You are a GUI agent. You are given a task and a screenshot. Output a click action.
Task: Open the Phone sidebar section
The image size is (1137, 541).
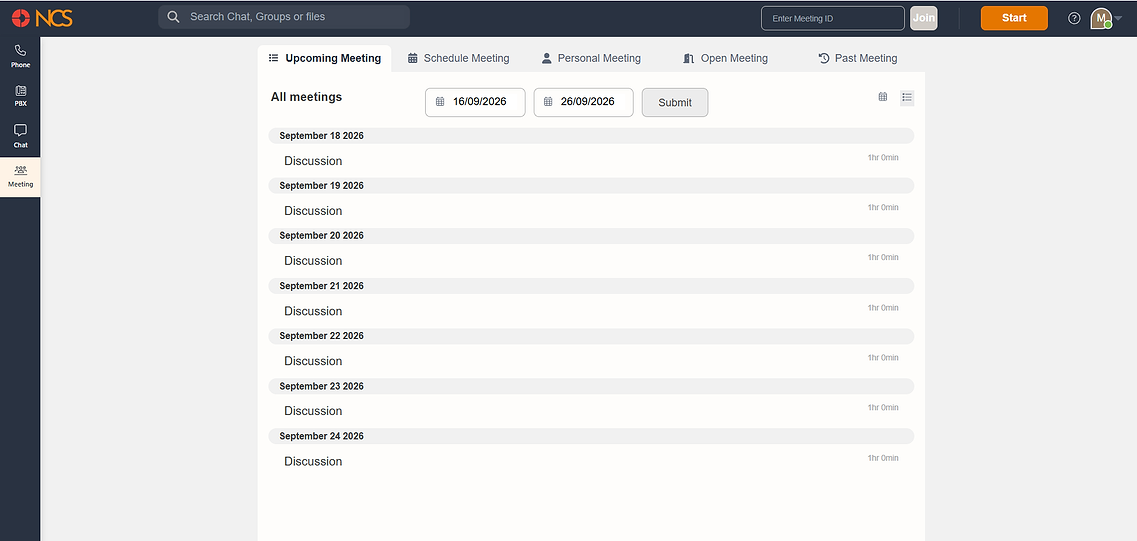pyautogui.click(x=20, y=56)
